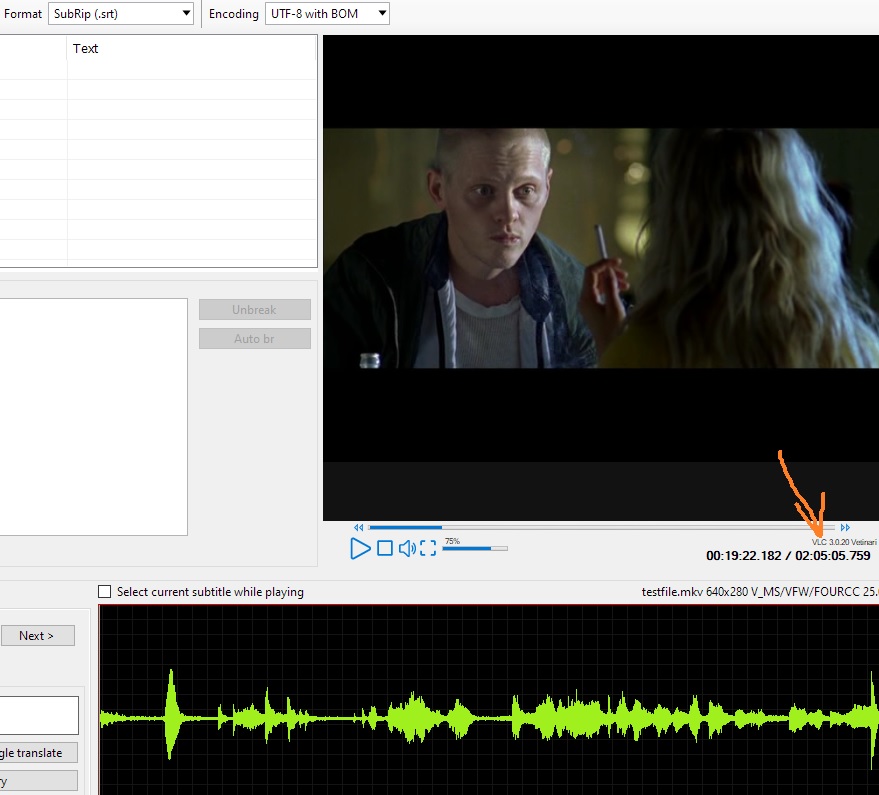Go to the Next > subtitle

[37, 636]
